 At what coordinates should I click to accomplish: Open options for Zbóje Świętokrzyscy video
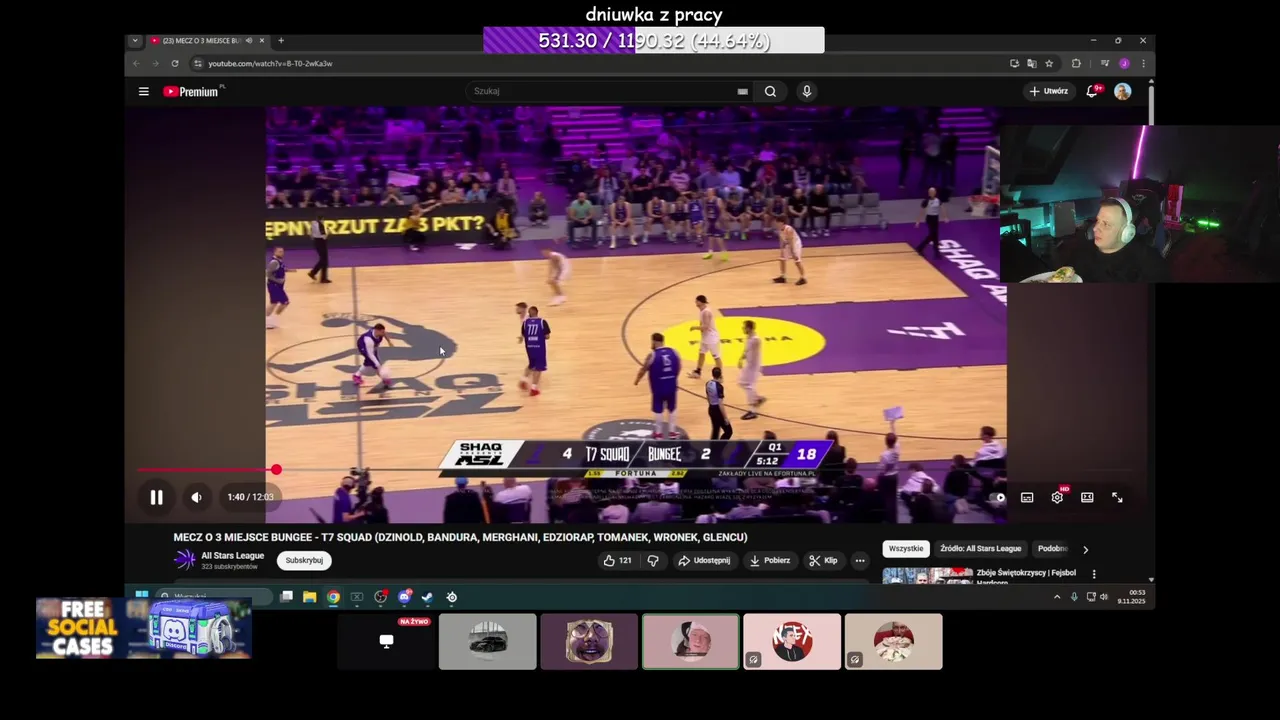pyautogui.click(x=1093, y=574)
